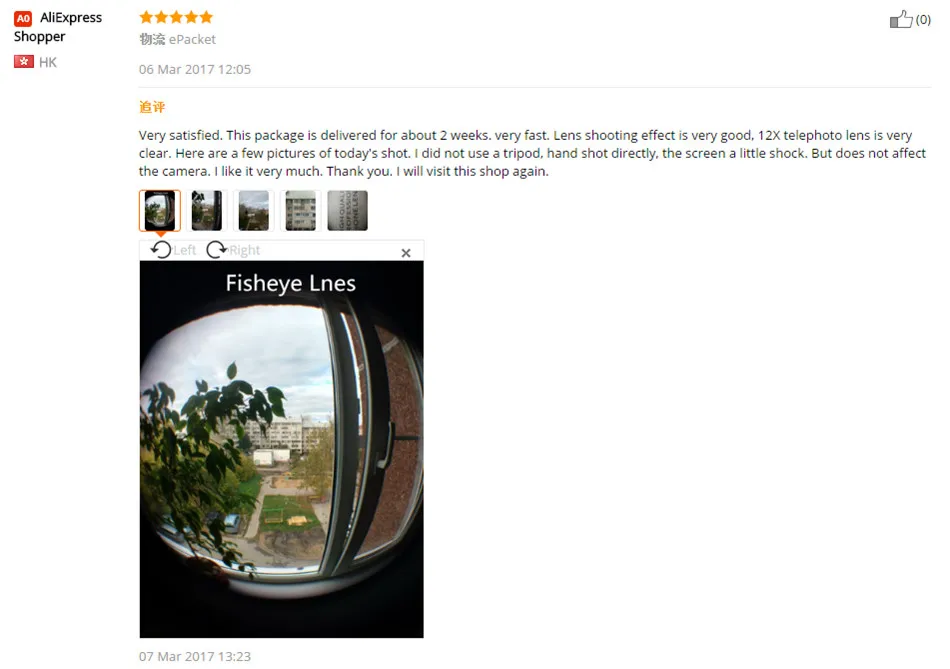The height and width of the screenshot is (669, 950).
Task: Click the ePacket shipping text
Action: point(192,39)
